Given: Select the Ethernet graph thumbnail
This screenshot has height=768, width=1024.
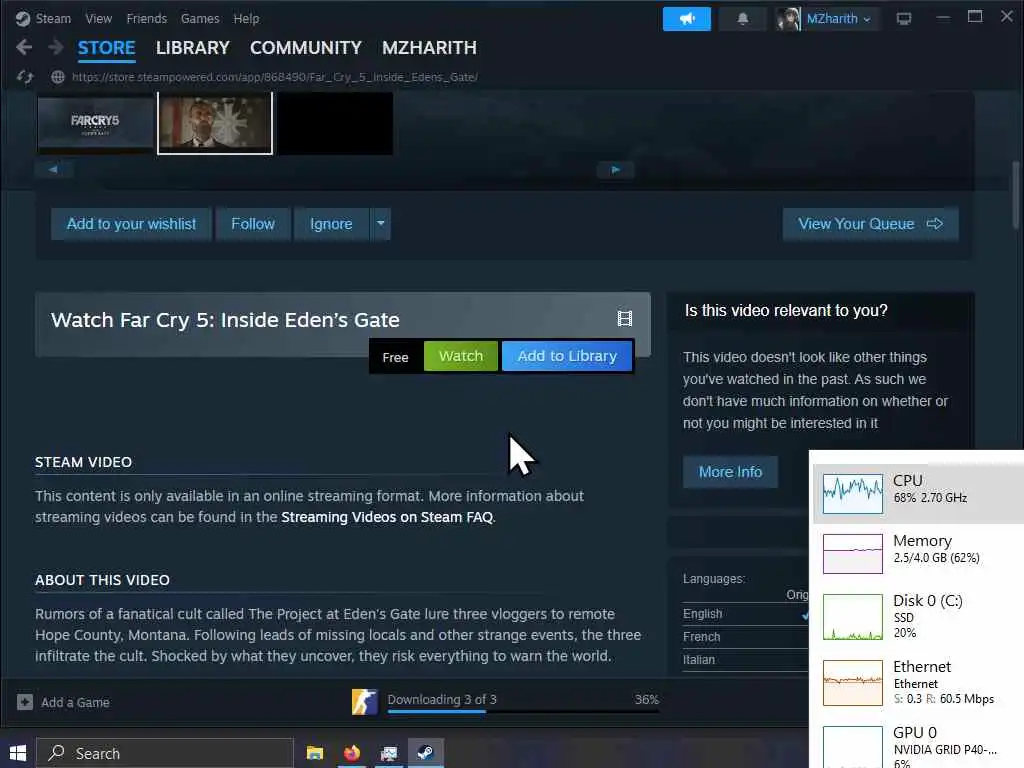Looking at the screenshot, I should (853, 683).
